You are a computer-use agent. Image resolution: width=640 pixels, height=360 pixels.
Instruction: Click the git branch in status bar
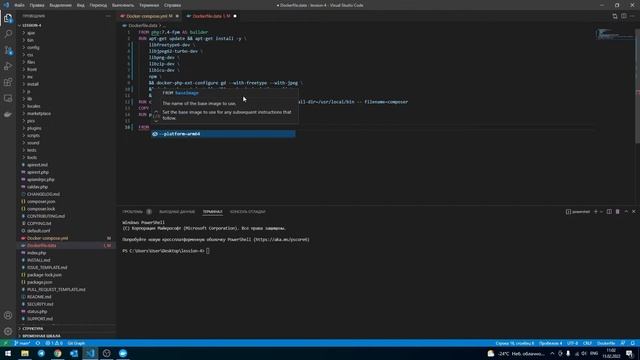(x=22, y=343)
